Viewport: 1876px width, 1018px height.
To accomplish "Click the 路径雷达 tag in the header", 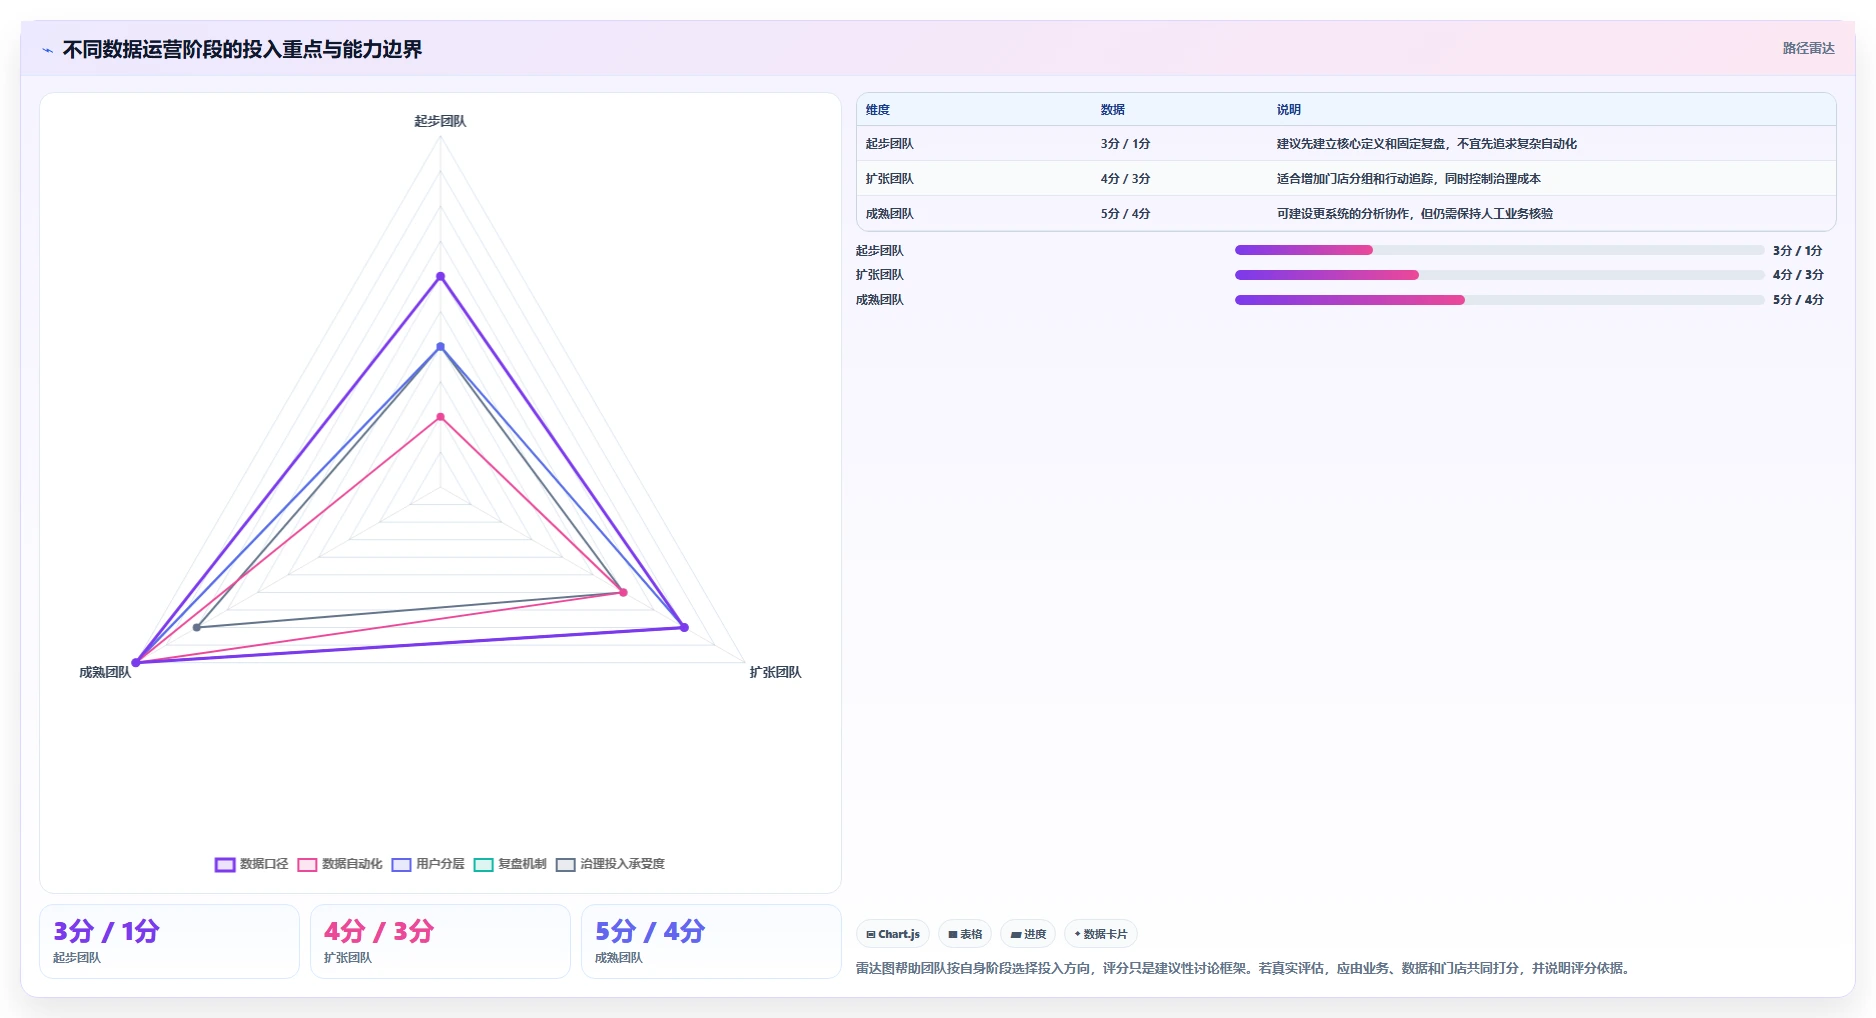I will point(1808,48).
